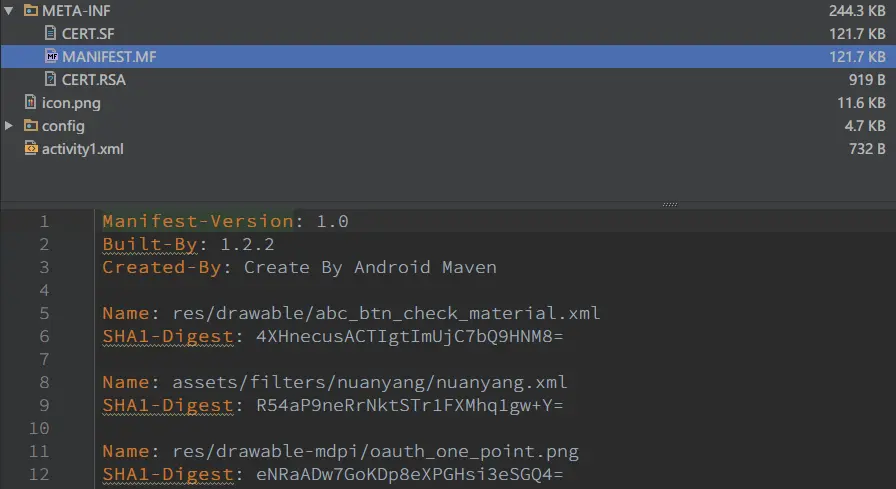Select the CERT.RSA entry

coord(94,79)
